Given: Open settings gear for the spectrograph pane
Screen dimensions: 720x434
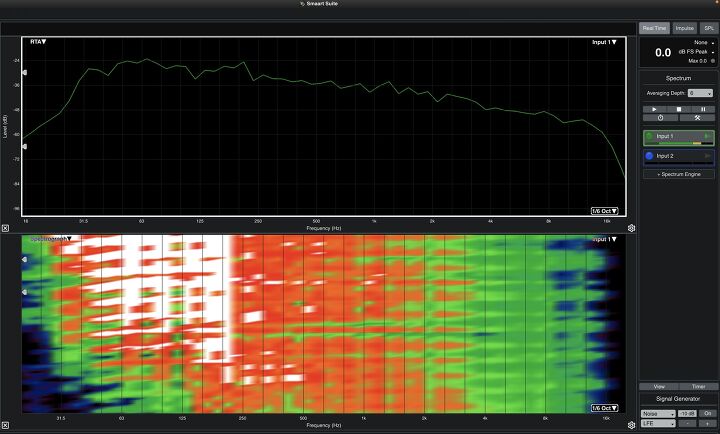Looking at the screenshot, I should click(x=631, y=425).
